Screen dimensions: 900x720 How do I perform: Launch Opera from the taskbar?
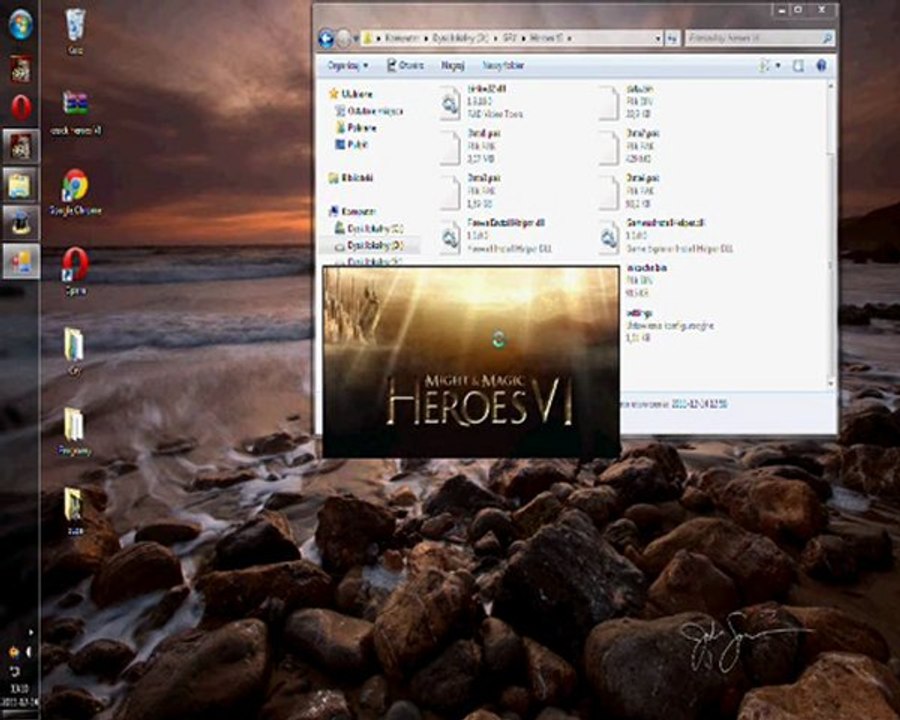point(21,107)
